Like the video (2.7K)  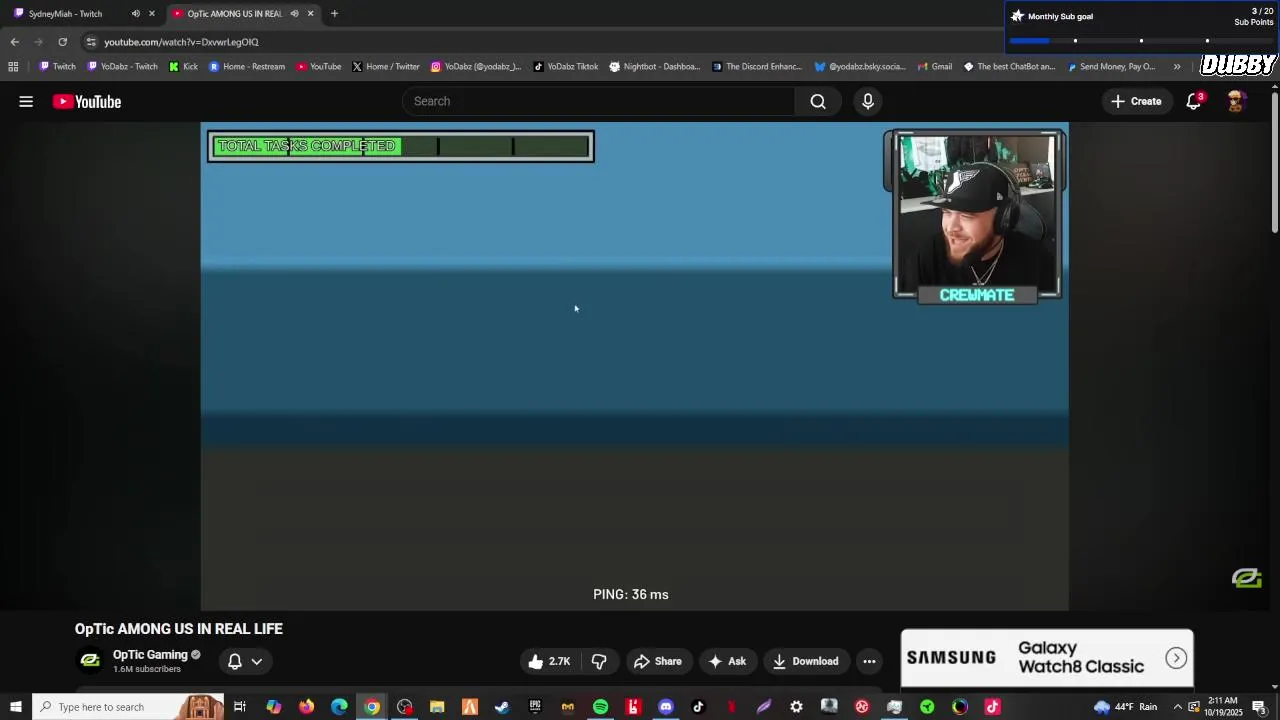coord(549,661)
